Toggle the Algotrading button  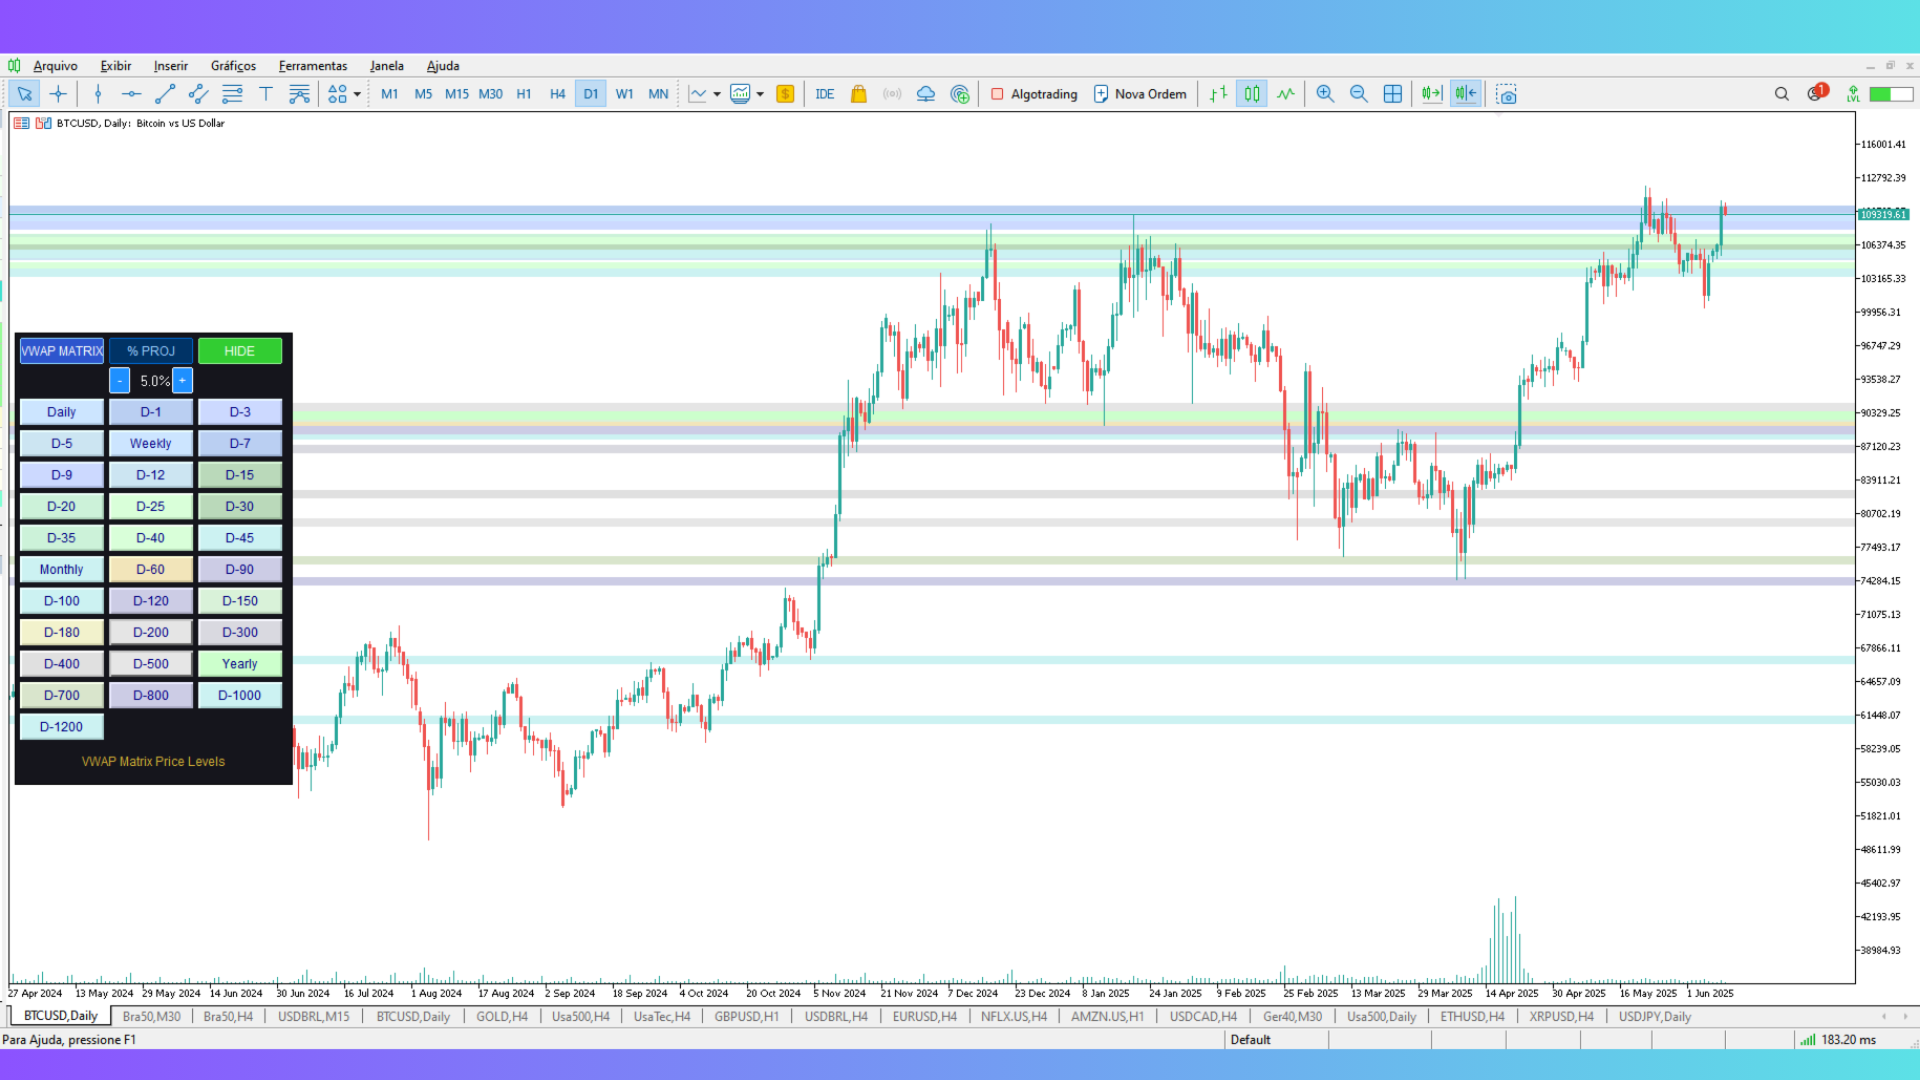pos(1034,94)
